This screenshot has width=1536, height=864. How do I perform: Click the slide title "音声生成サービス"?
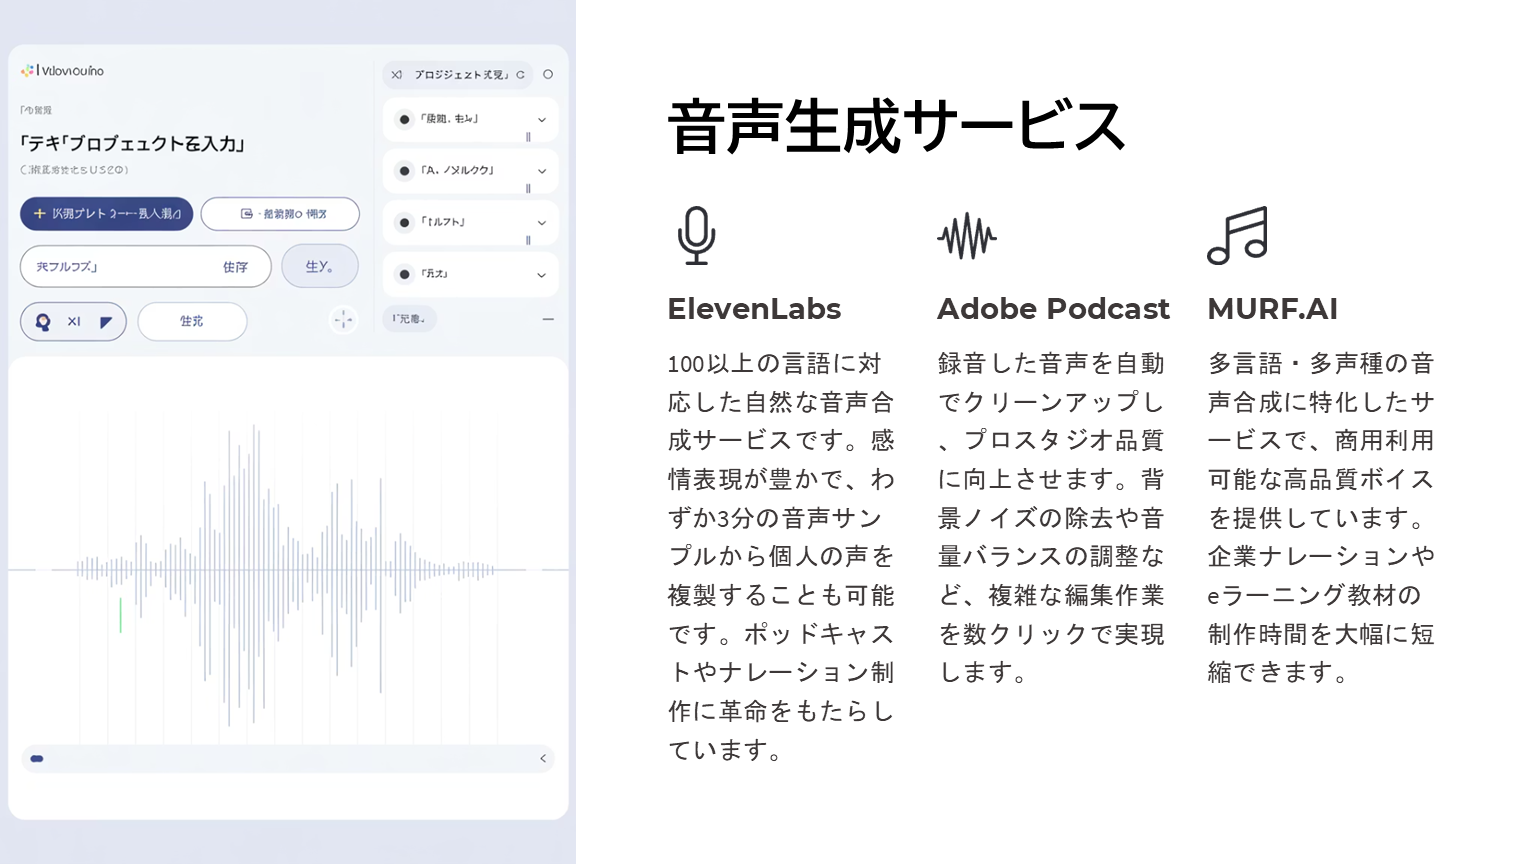tap(897, 127)
